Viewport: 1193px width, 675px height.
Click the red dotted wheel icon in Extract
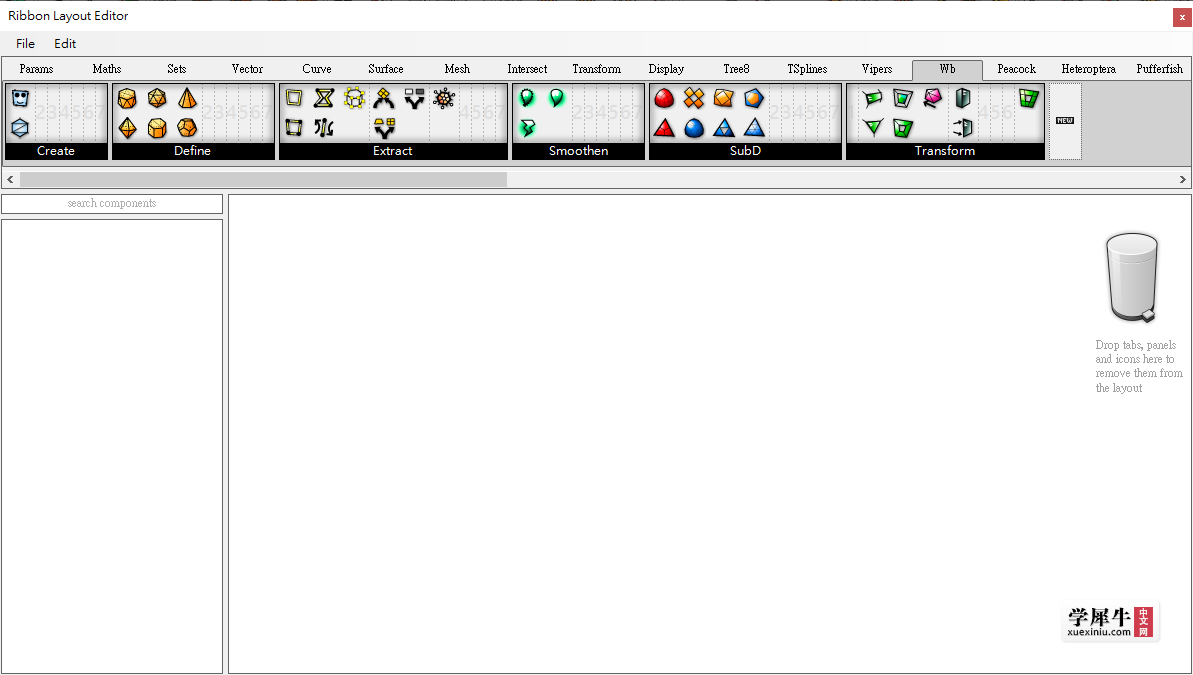tap(444, 98)
